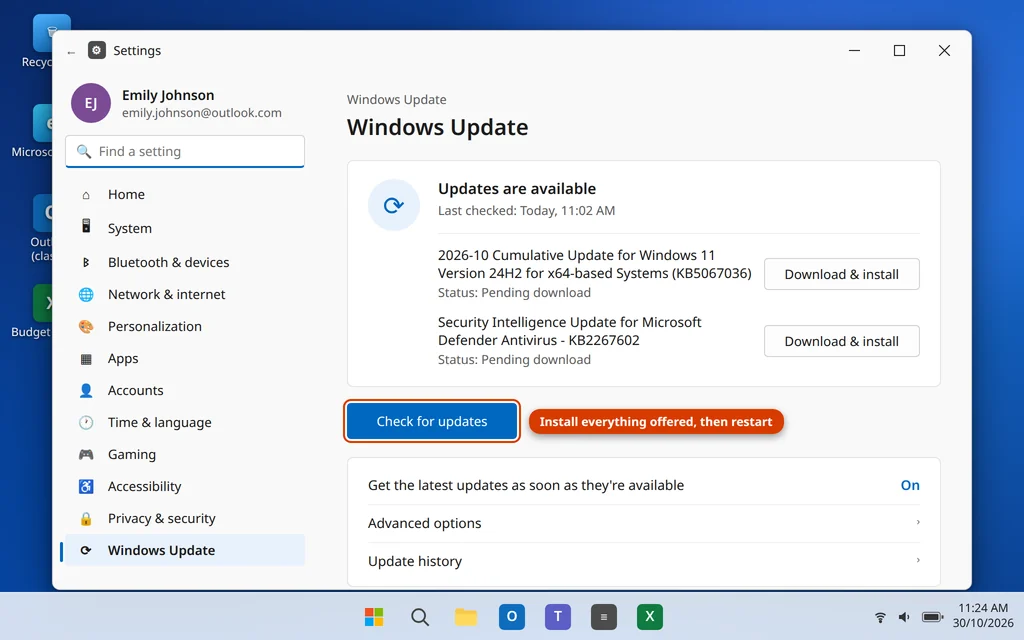Click the Time & language clock icon
Image resolution: width=1024 pixels, height=640 pixels.
(x=86, y=423)
